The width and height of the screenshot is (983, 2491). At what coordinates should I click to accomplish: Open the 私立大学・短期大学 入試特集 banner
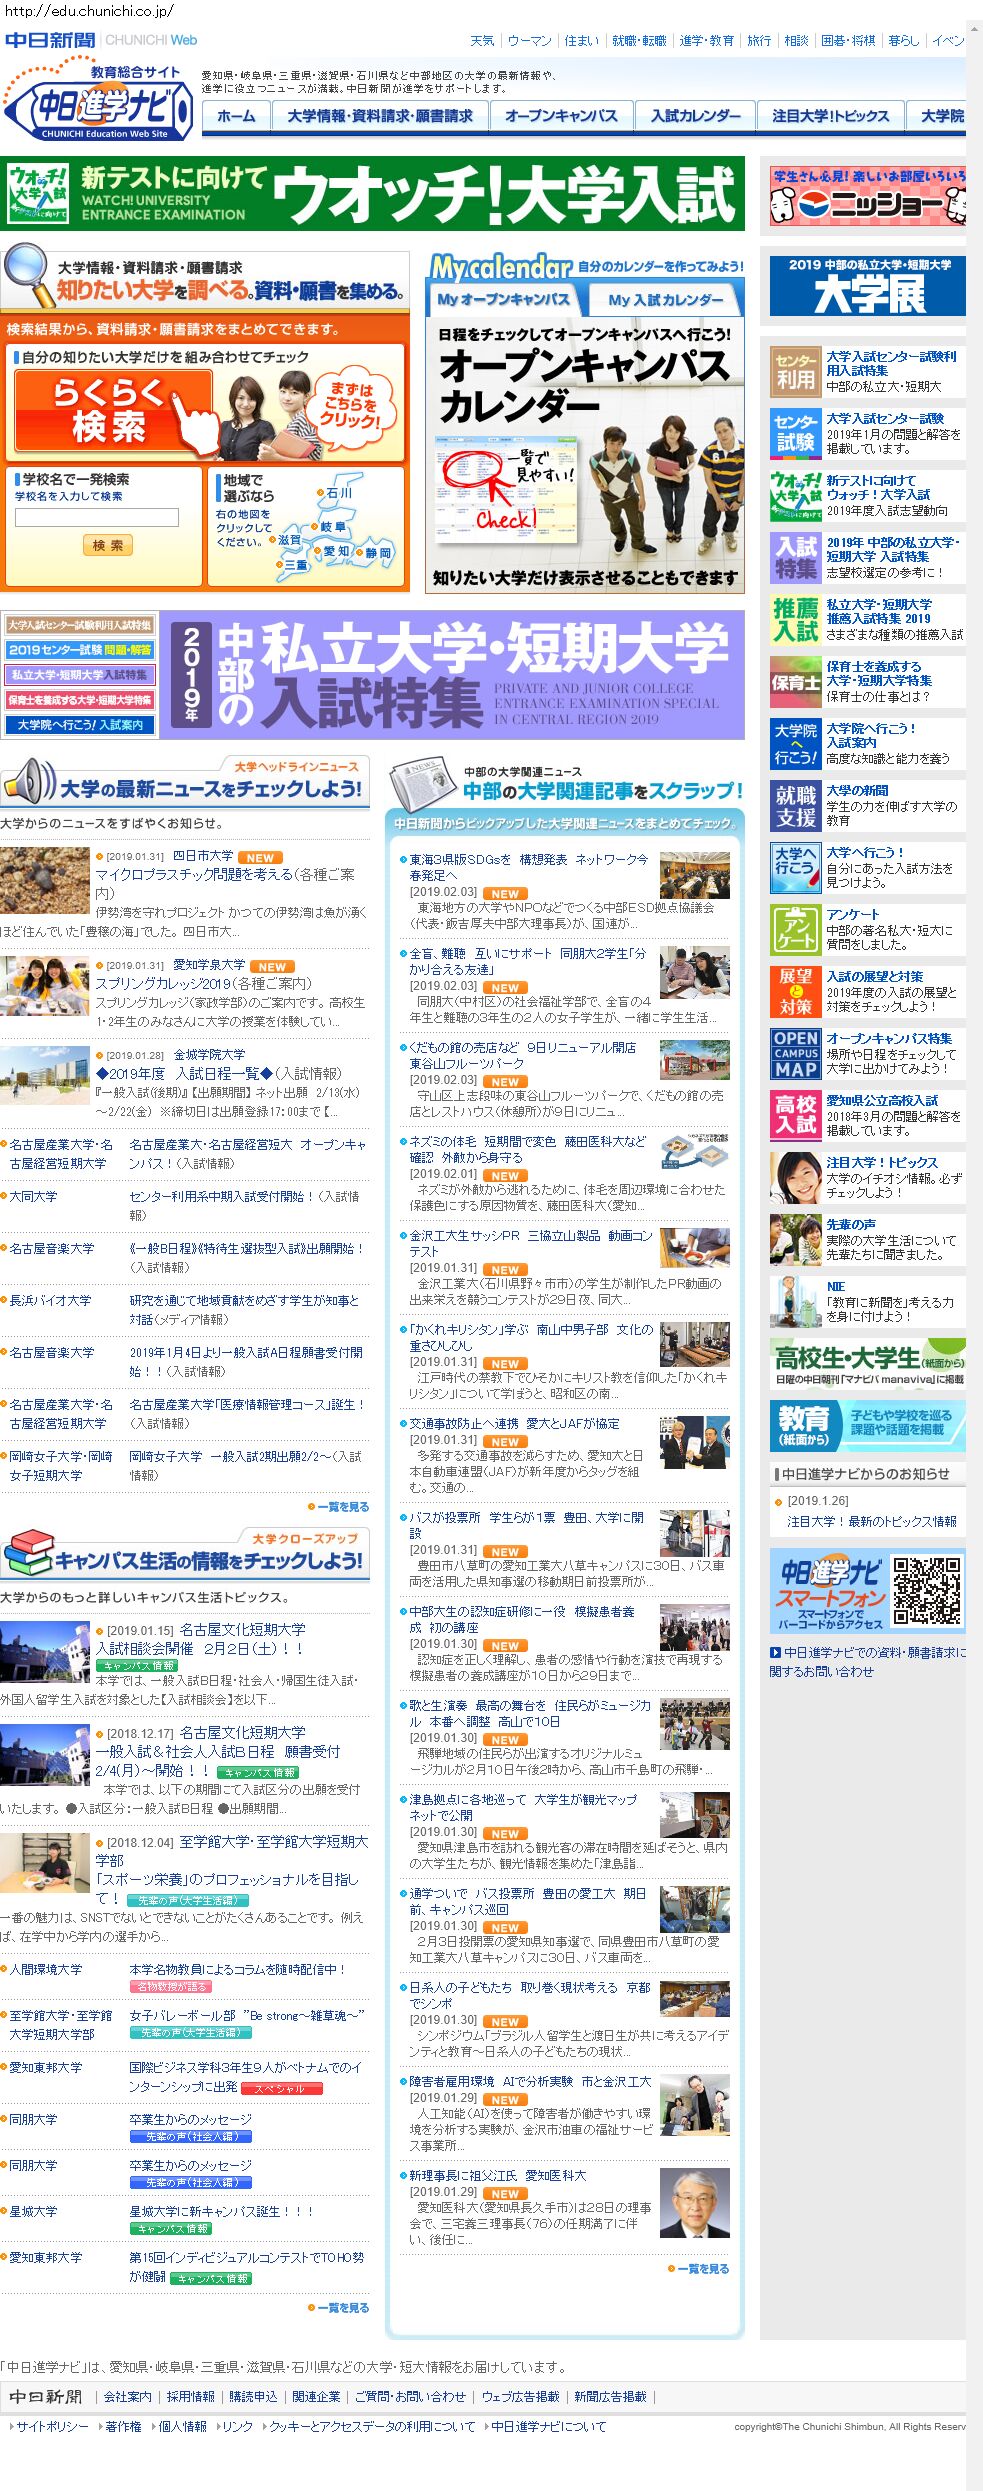[452, 675]
